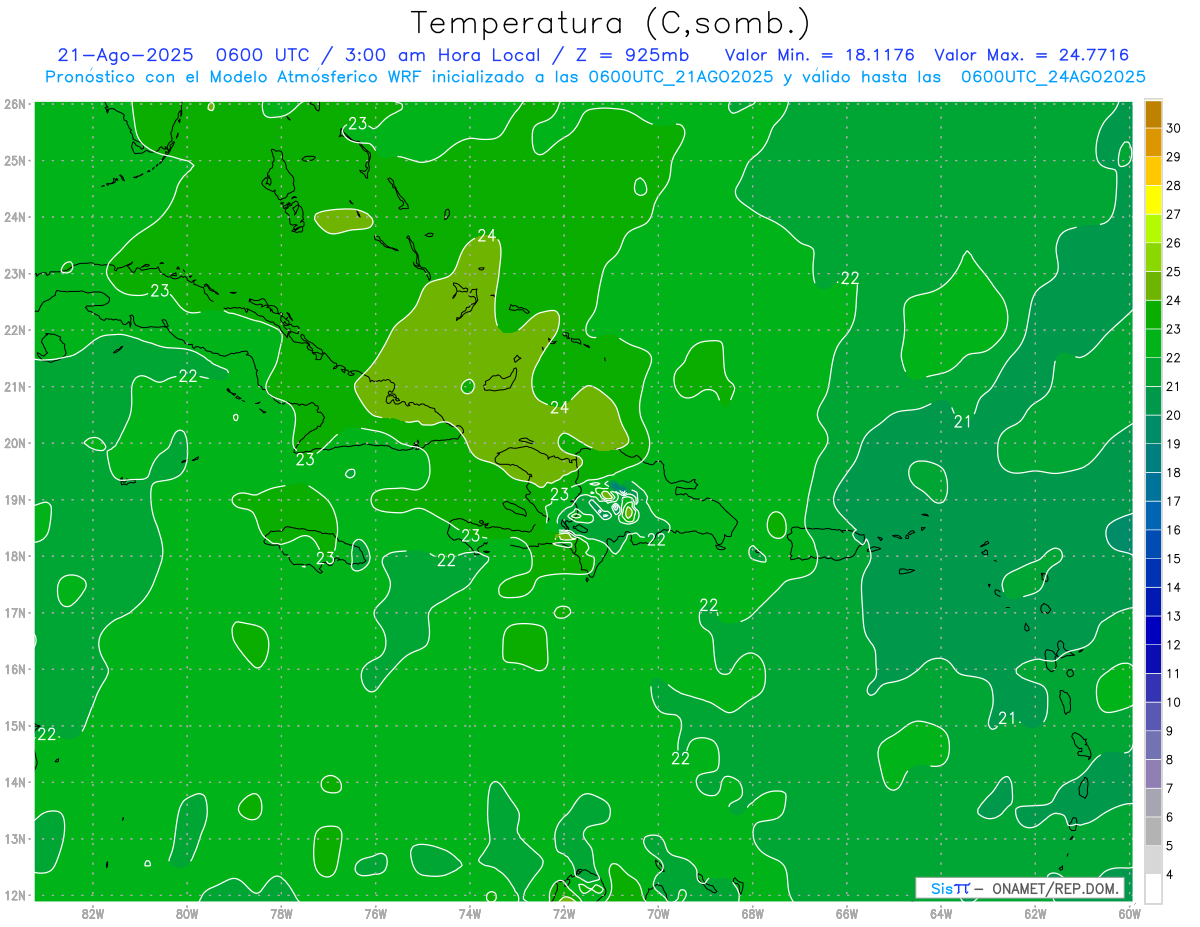Click the 78W longitude axis label

[281, 913]
